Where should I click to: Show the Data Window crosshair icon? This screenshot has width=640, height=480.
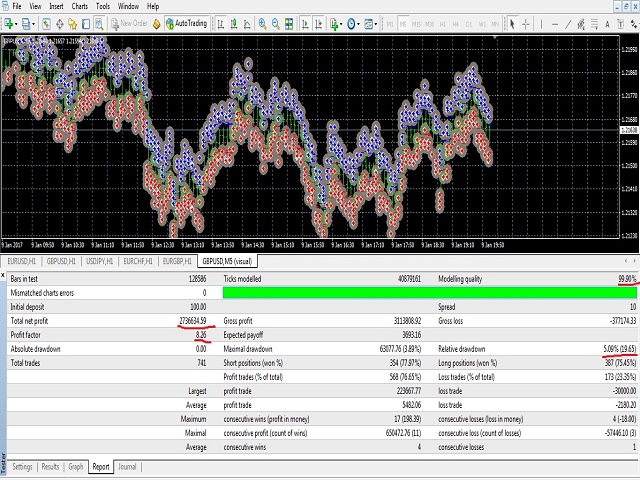pyautogui.click(x=60, y=24)
